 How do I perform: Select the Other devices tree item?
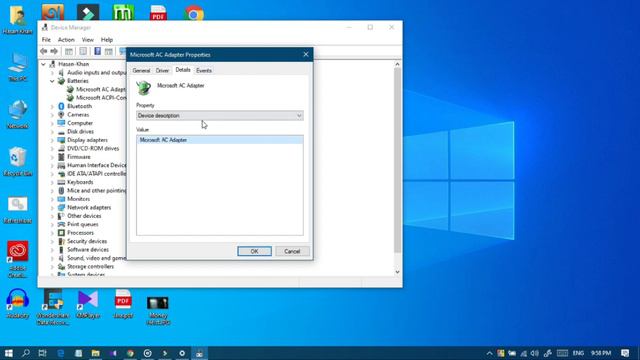[84, 216]
